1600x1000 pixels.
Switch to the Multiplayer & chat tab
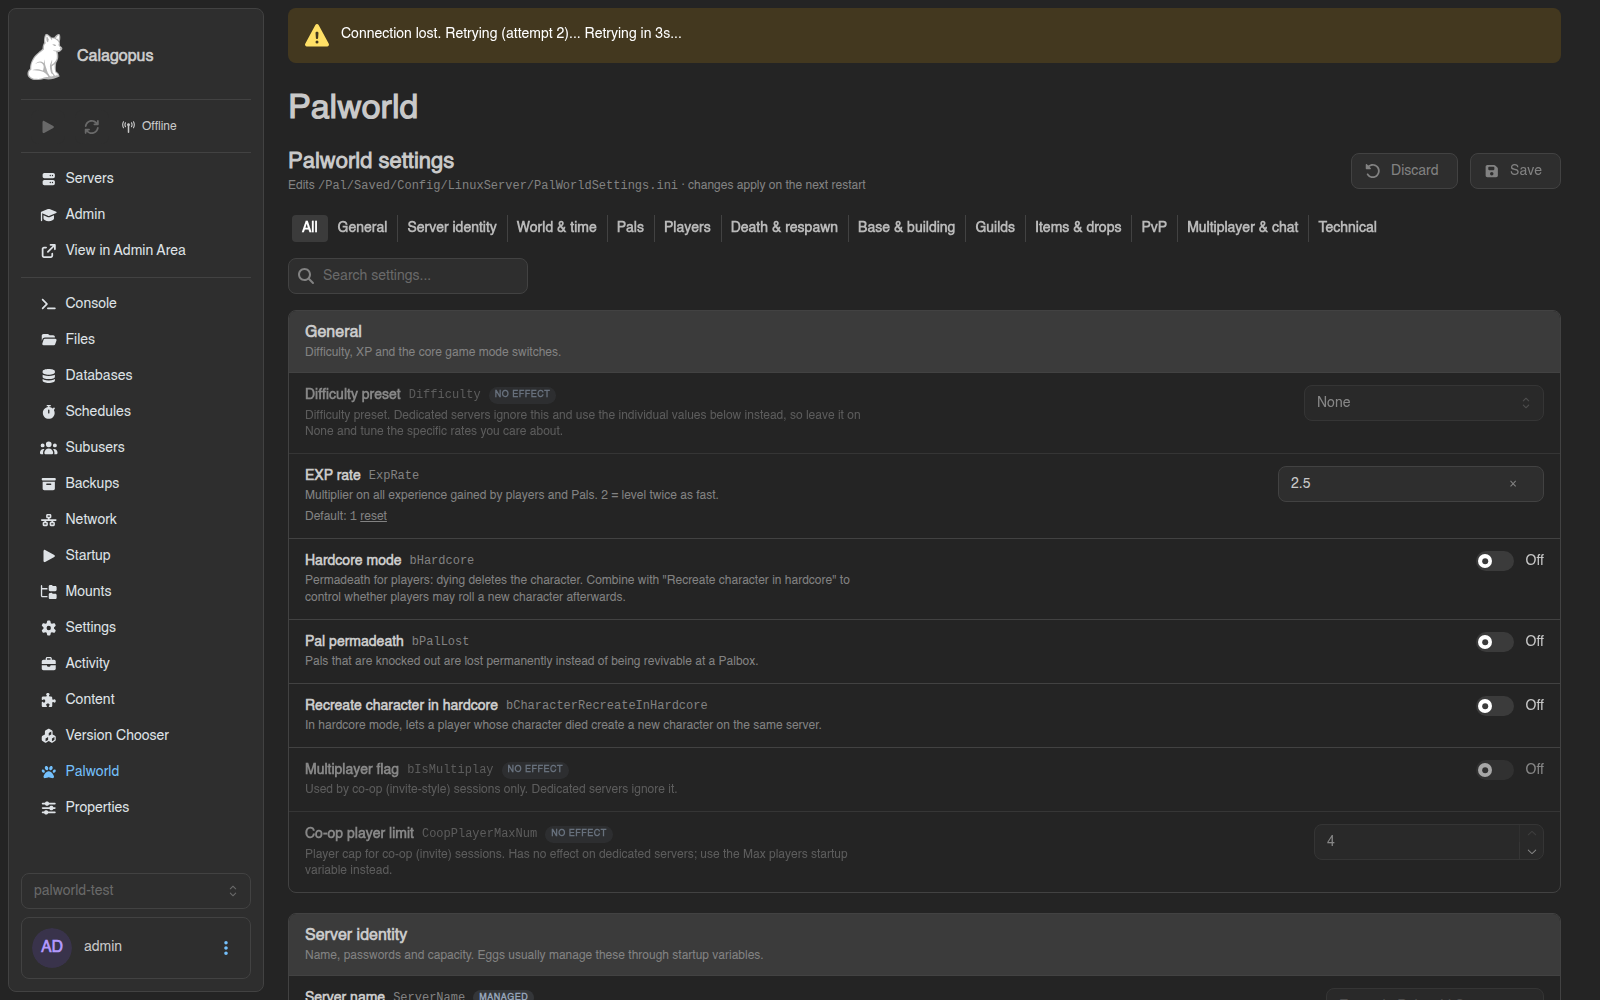1242,227
